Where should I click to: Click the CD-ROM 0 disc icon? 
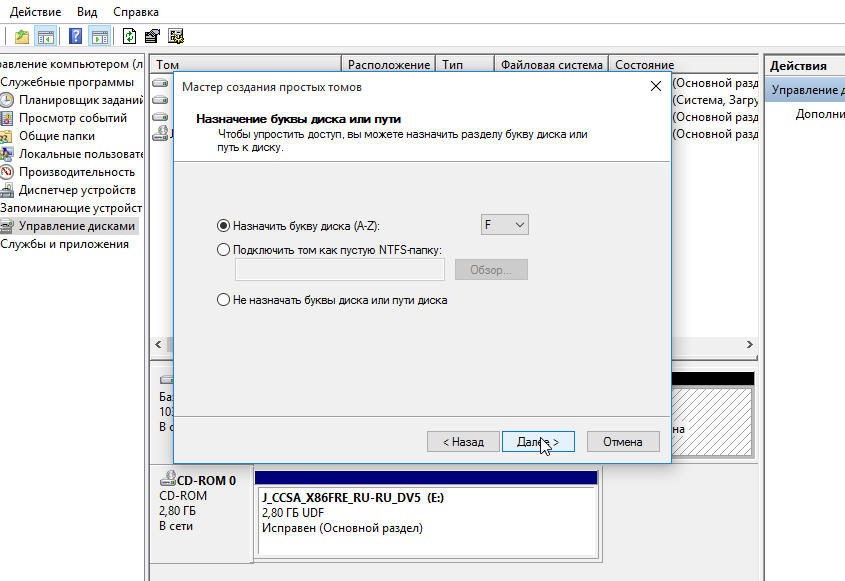pyautogui.click(x=167, y=480)
